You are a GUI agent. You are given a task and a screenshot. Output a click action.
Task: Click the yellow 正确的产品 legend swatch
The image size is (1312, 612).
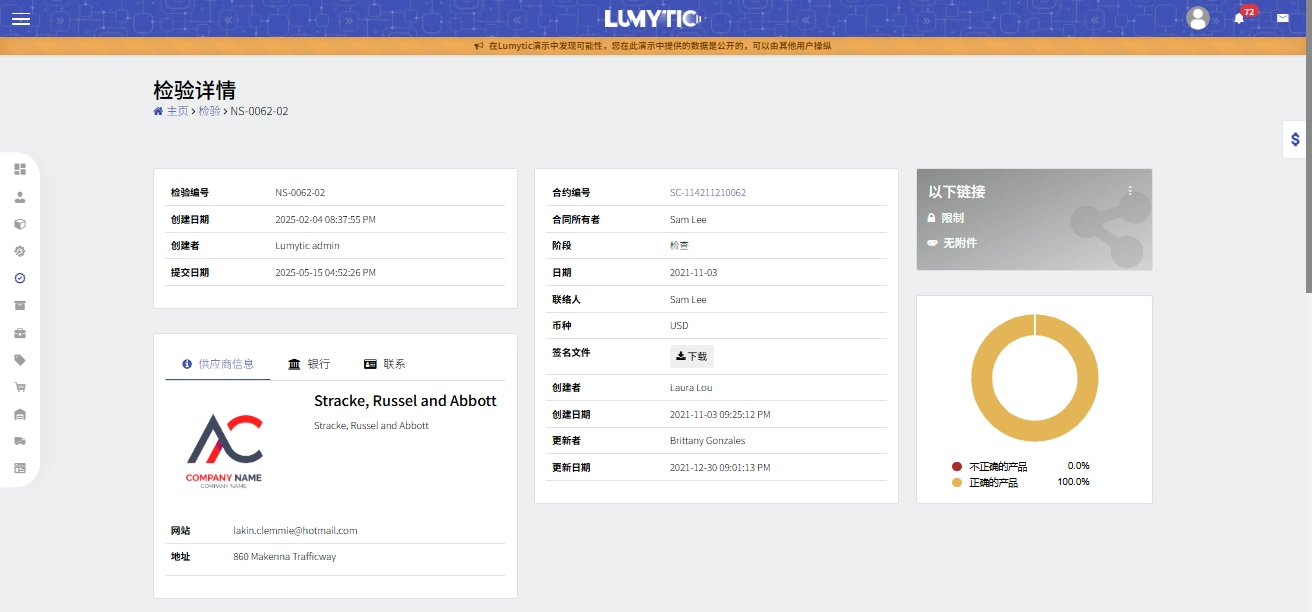coord(957,482)
